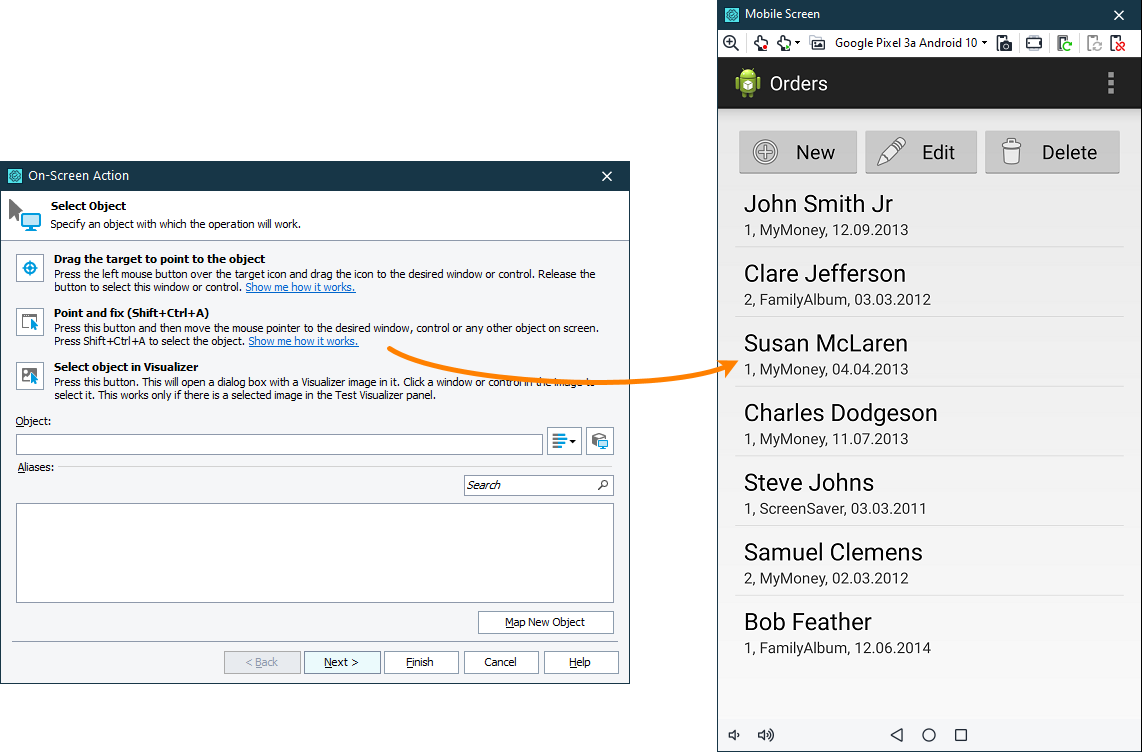
Task: Open the Google Pixel 3a Android 10 dropdown
Action: (910, 43)
